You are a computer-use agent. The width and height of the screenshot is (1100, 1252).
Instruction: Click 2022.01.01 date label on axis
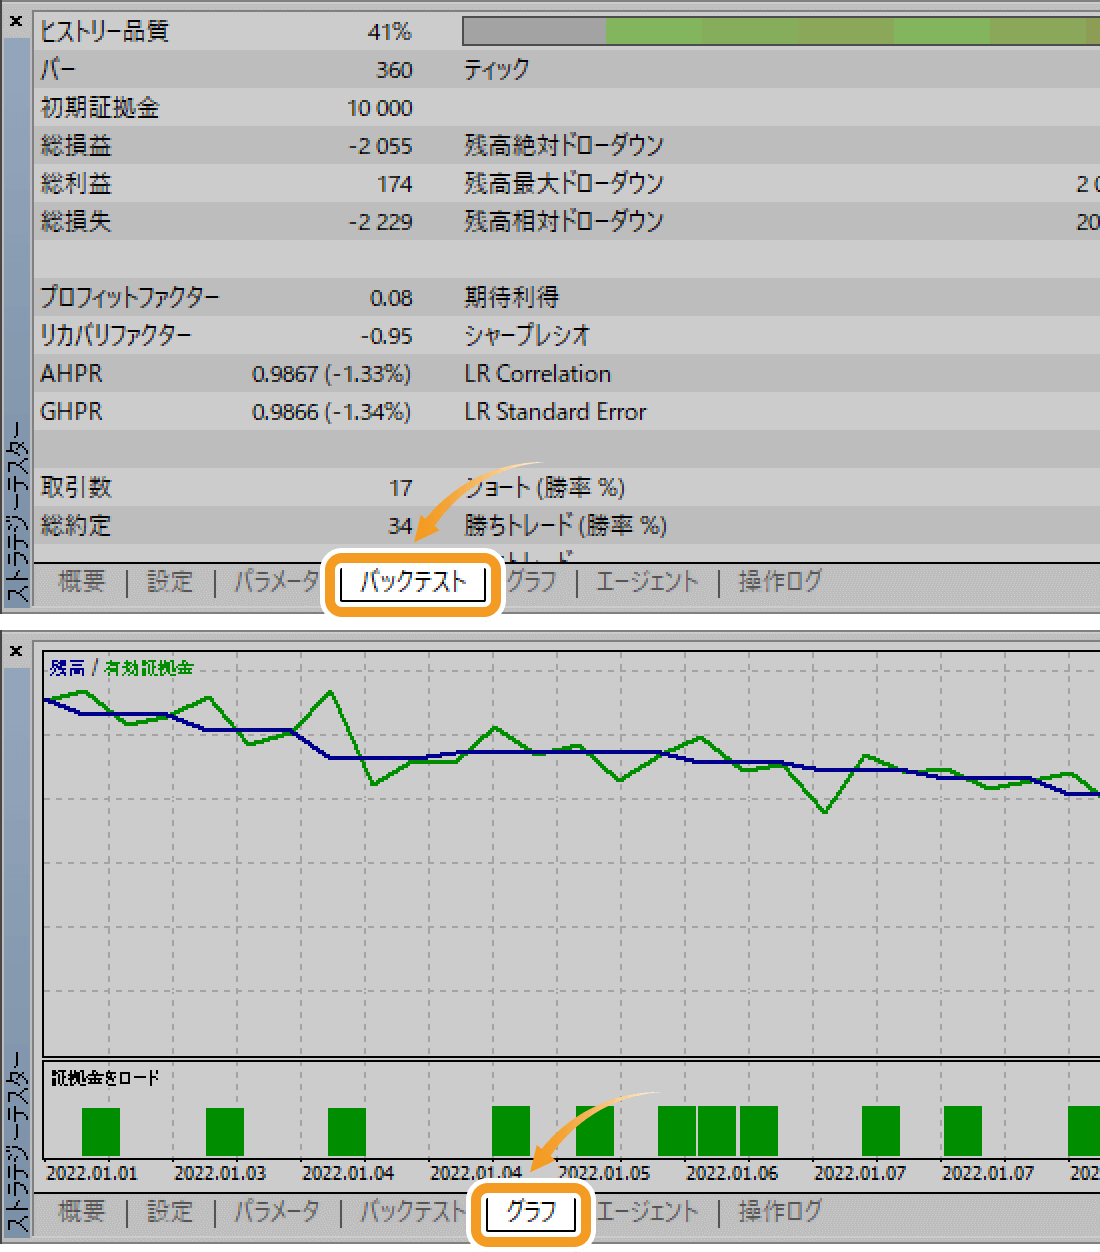(x=92, y=1173)
